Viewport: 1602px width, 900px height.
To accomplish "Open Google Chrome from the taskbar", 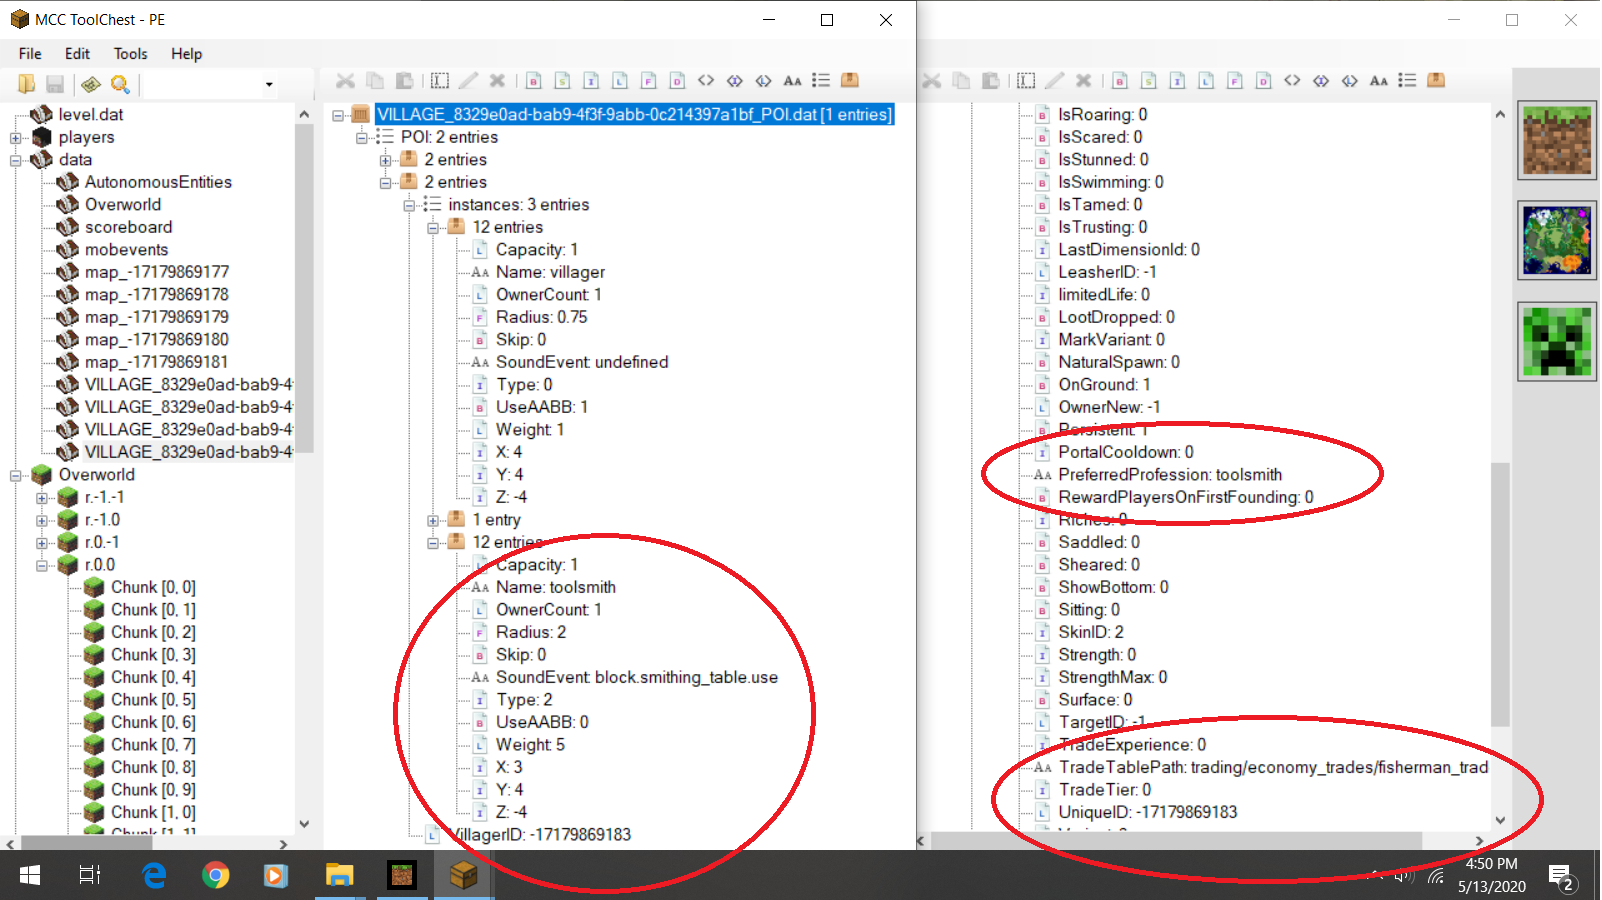I will pyautogui.click(x=215, y=876).
